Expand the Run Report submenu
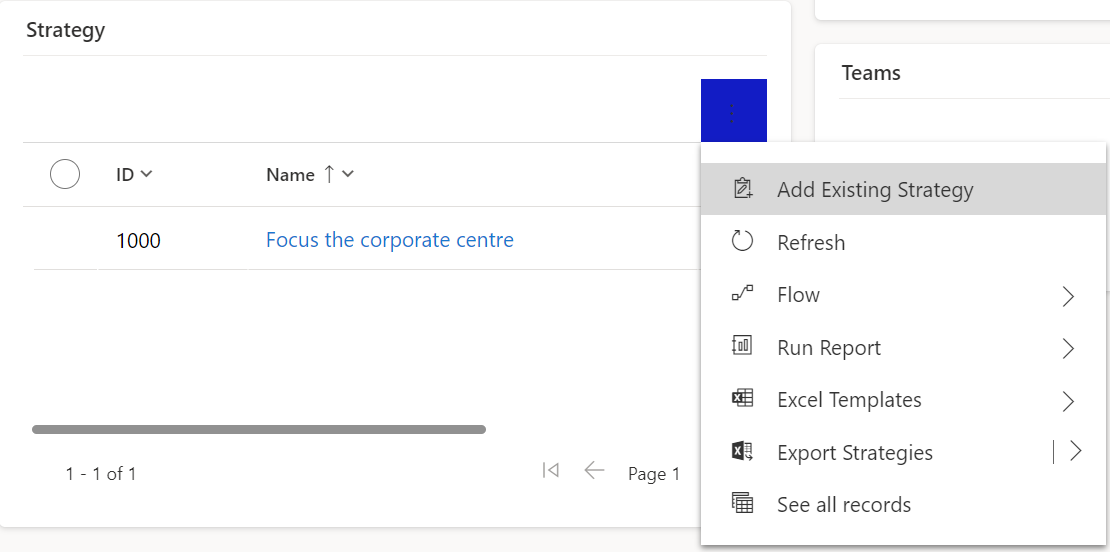1110x552 pixels. pos(1068,348)
